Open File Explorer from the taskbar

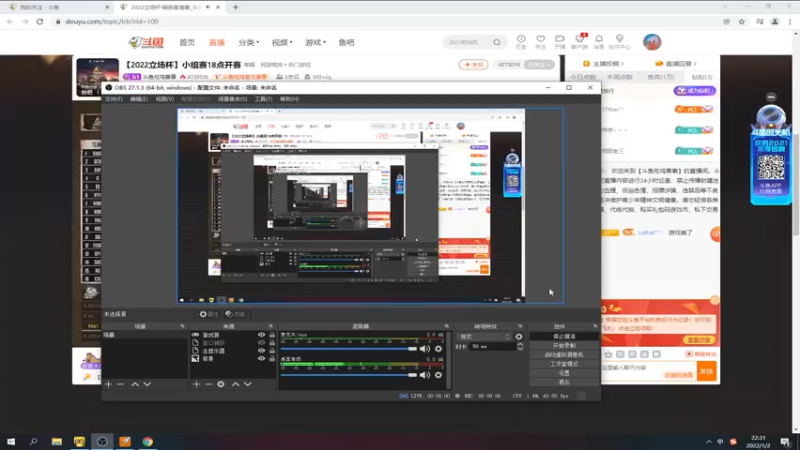click(x=57, y=441)
